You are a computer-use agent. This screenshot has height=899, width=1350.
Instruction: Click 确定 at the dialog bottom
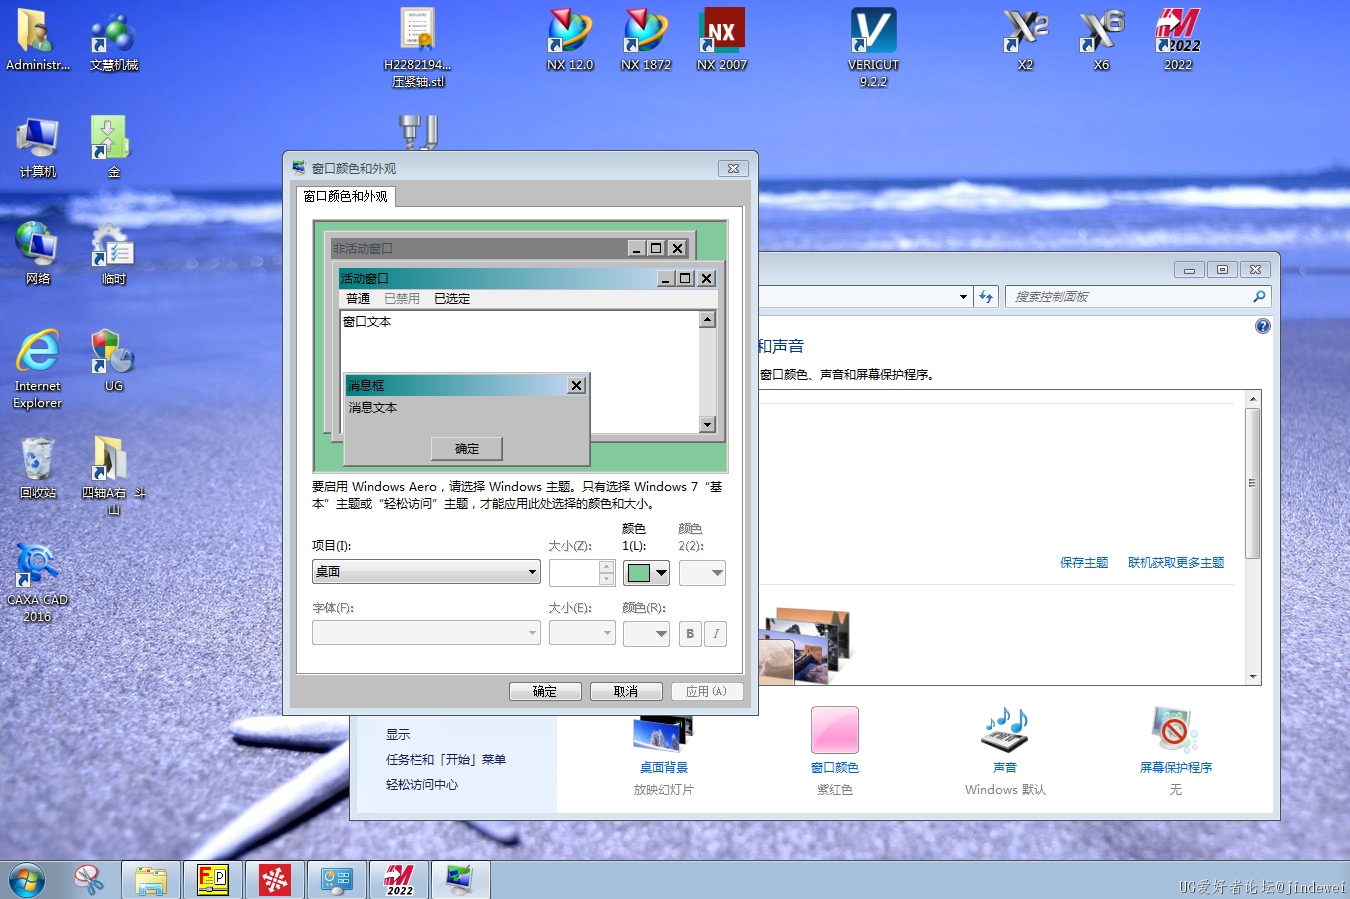(545, 691)
